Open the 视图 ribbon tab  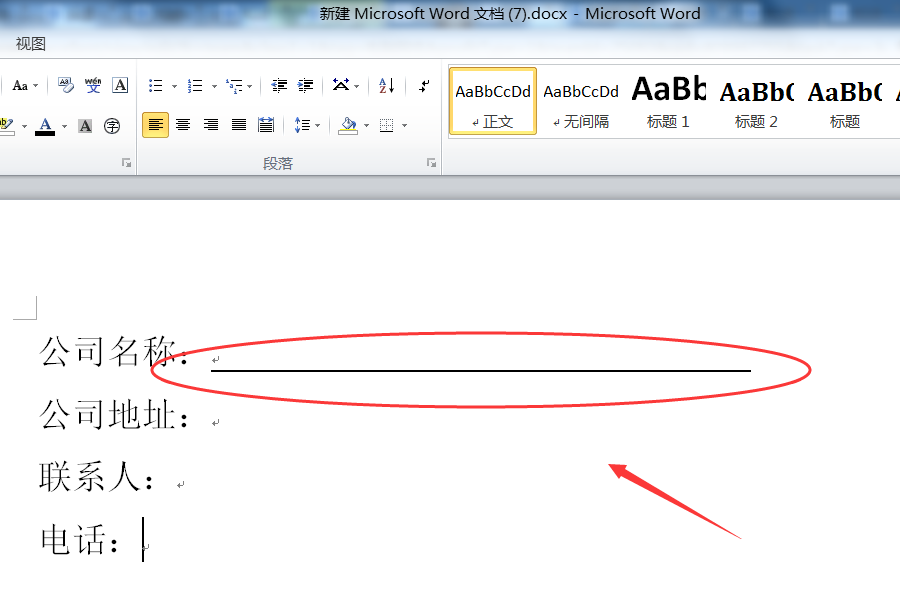30,44
